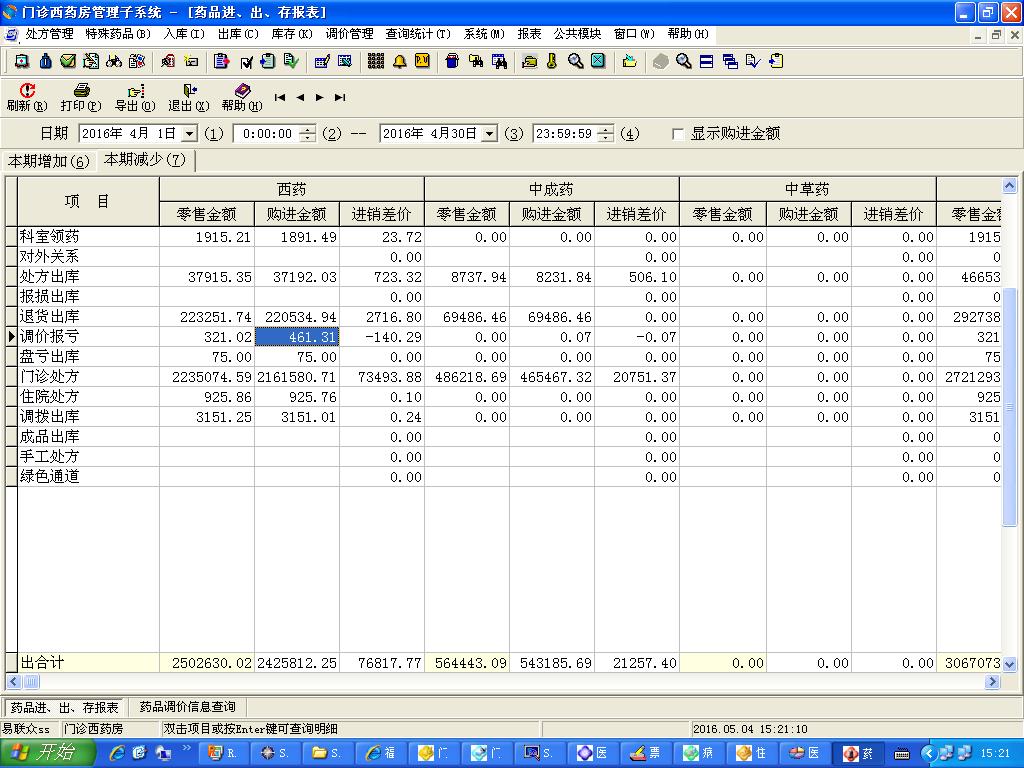Jump to last record arrow
Viewport: 1024px width, 768px height.
[x=340, y=97]
